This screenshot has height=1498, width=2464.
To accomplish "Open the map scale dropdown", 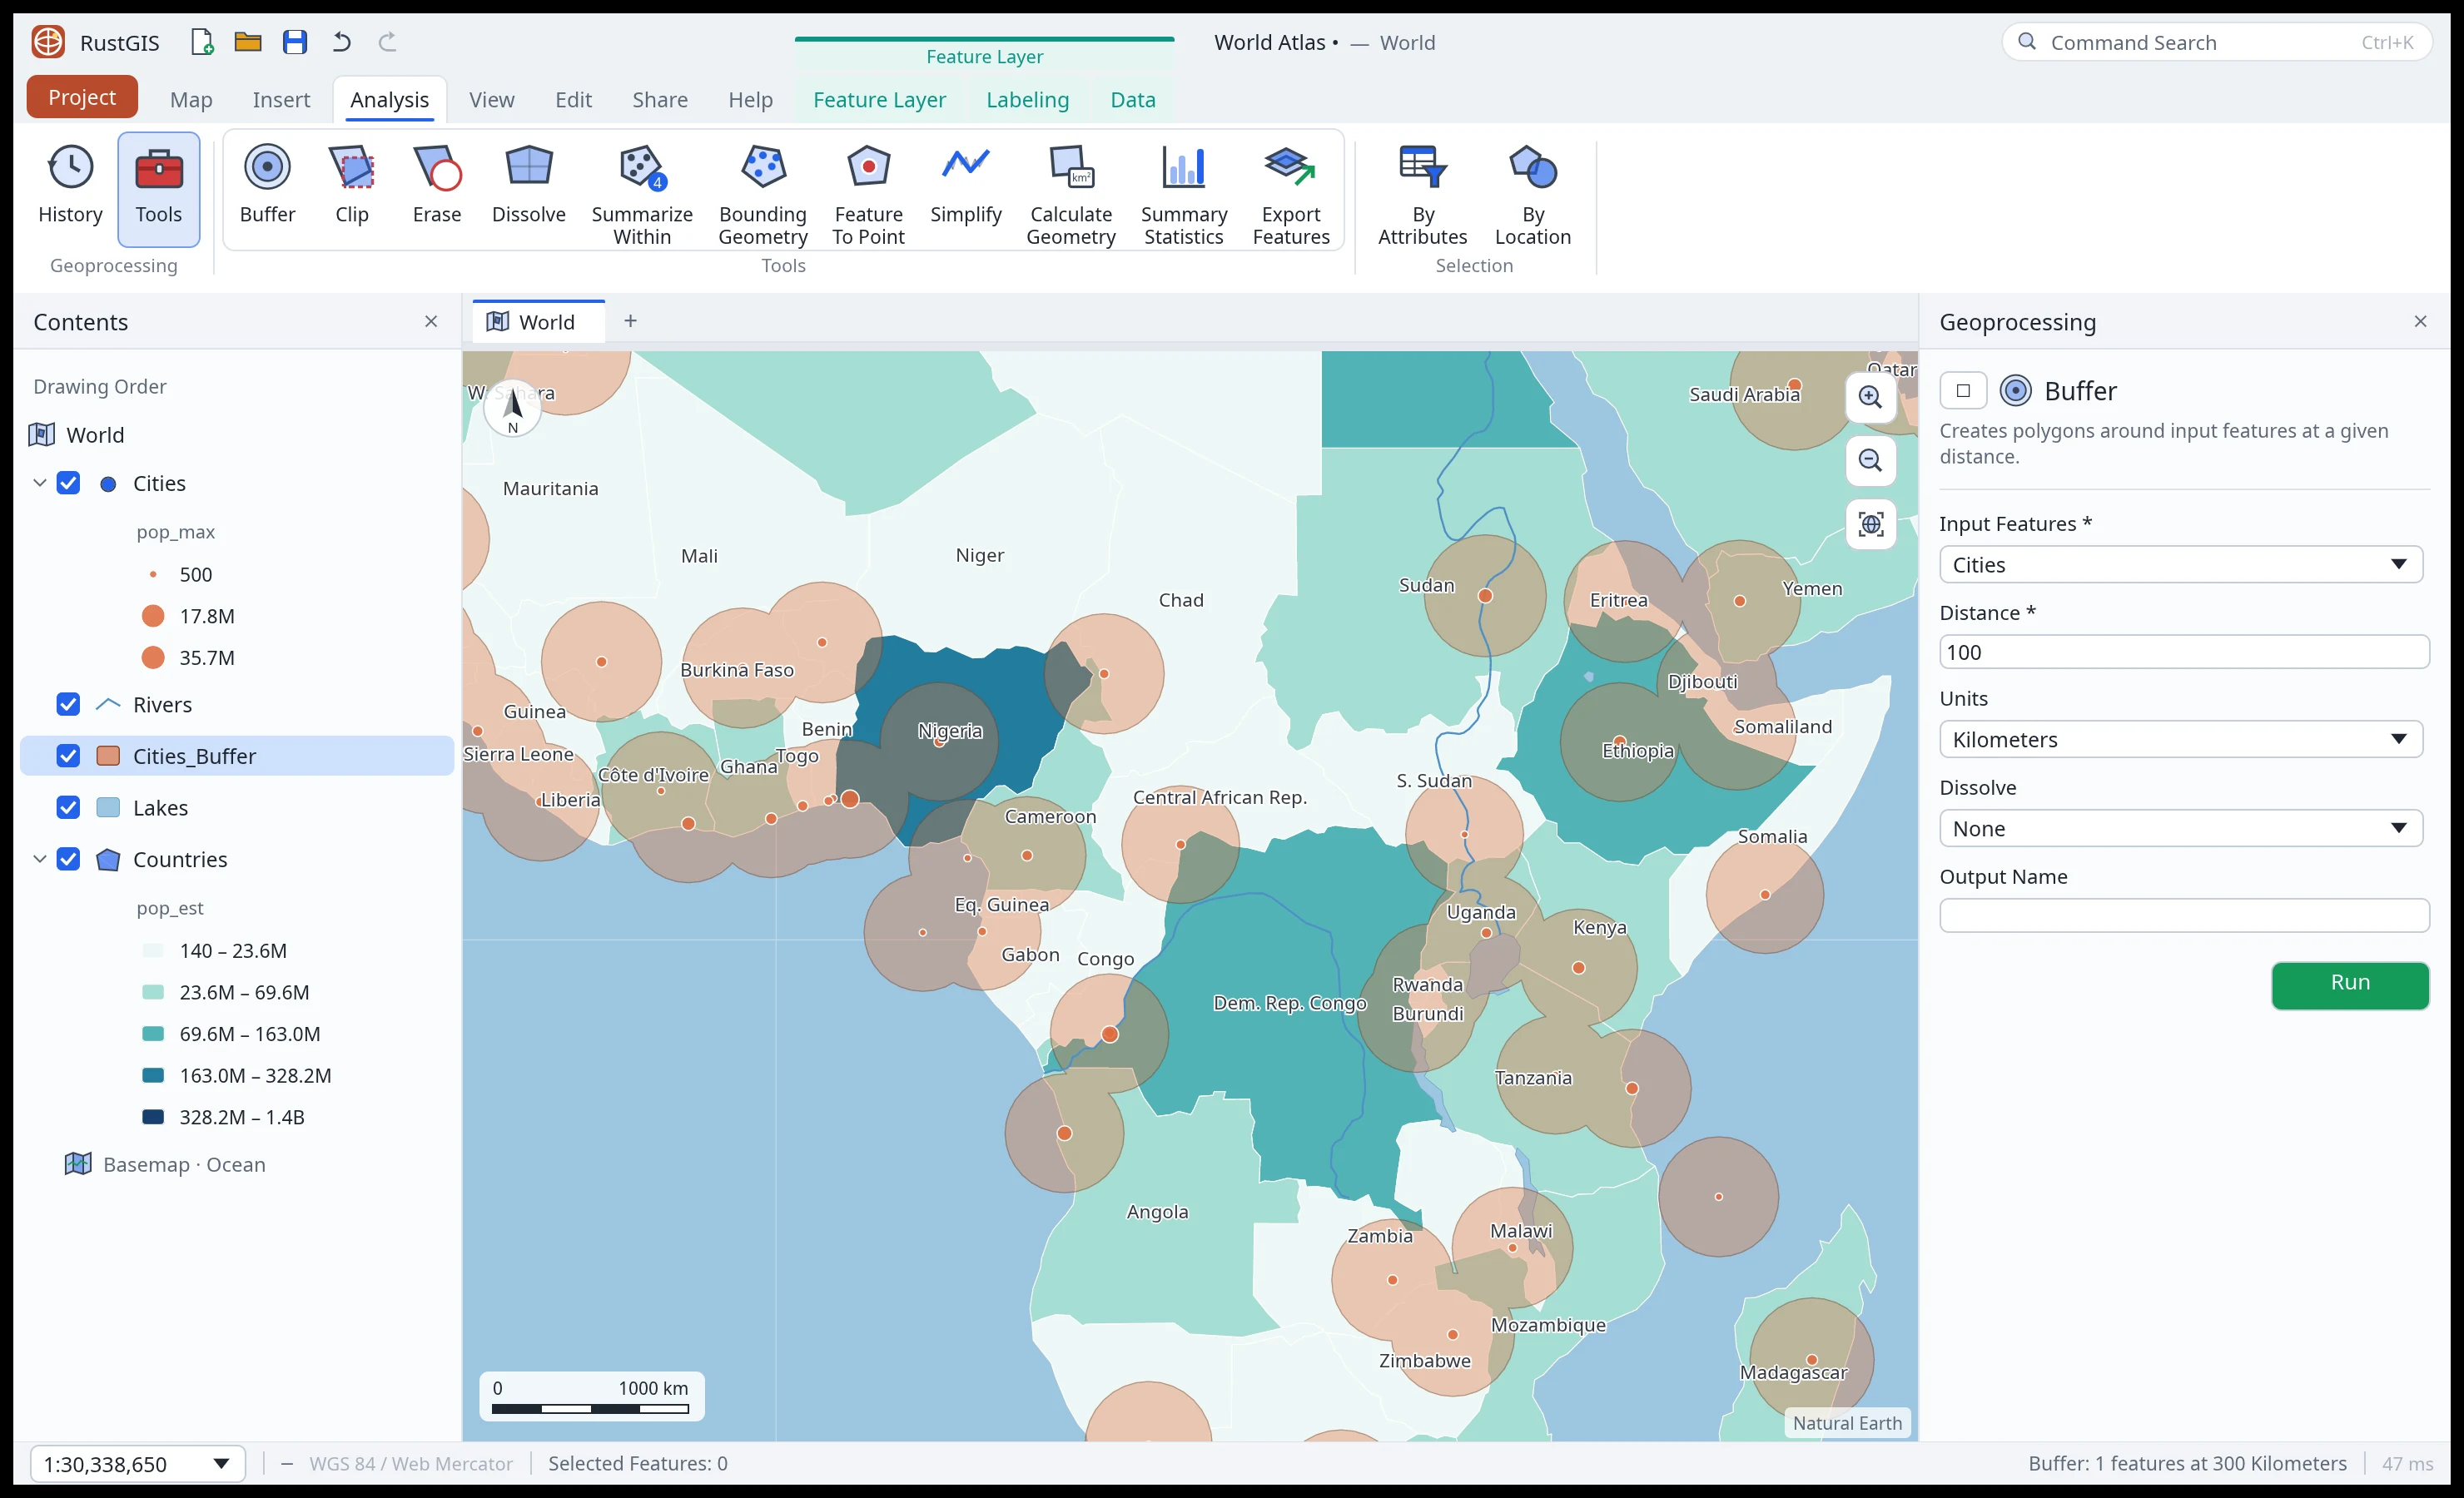I will pos(138,1464).
